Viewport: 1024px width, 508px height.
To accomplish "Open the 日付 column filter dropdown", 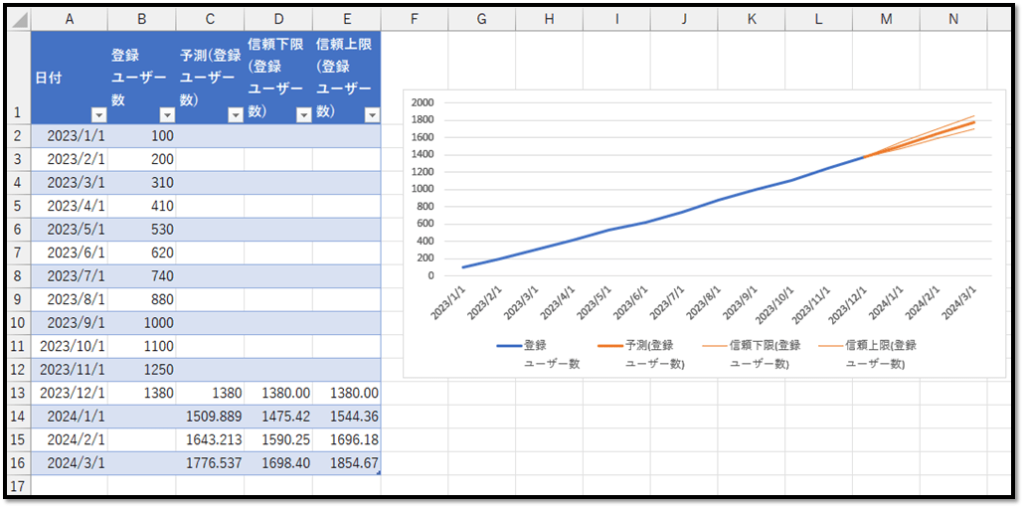I will click(x=98, y=115).
